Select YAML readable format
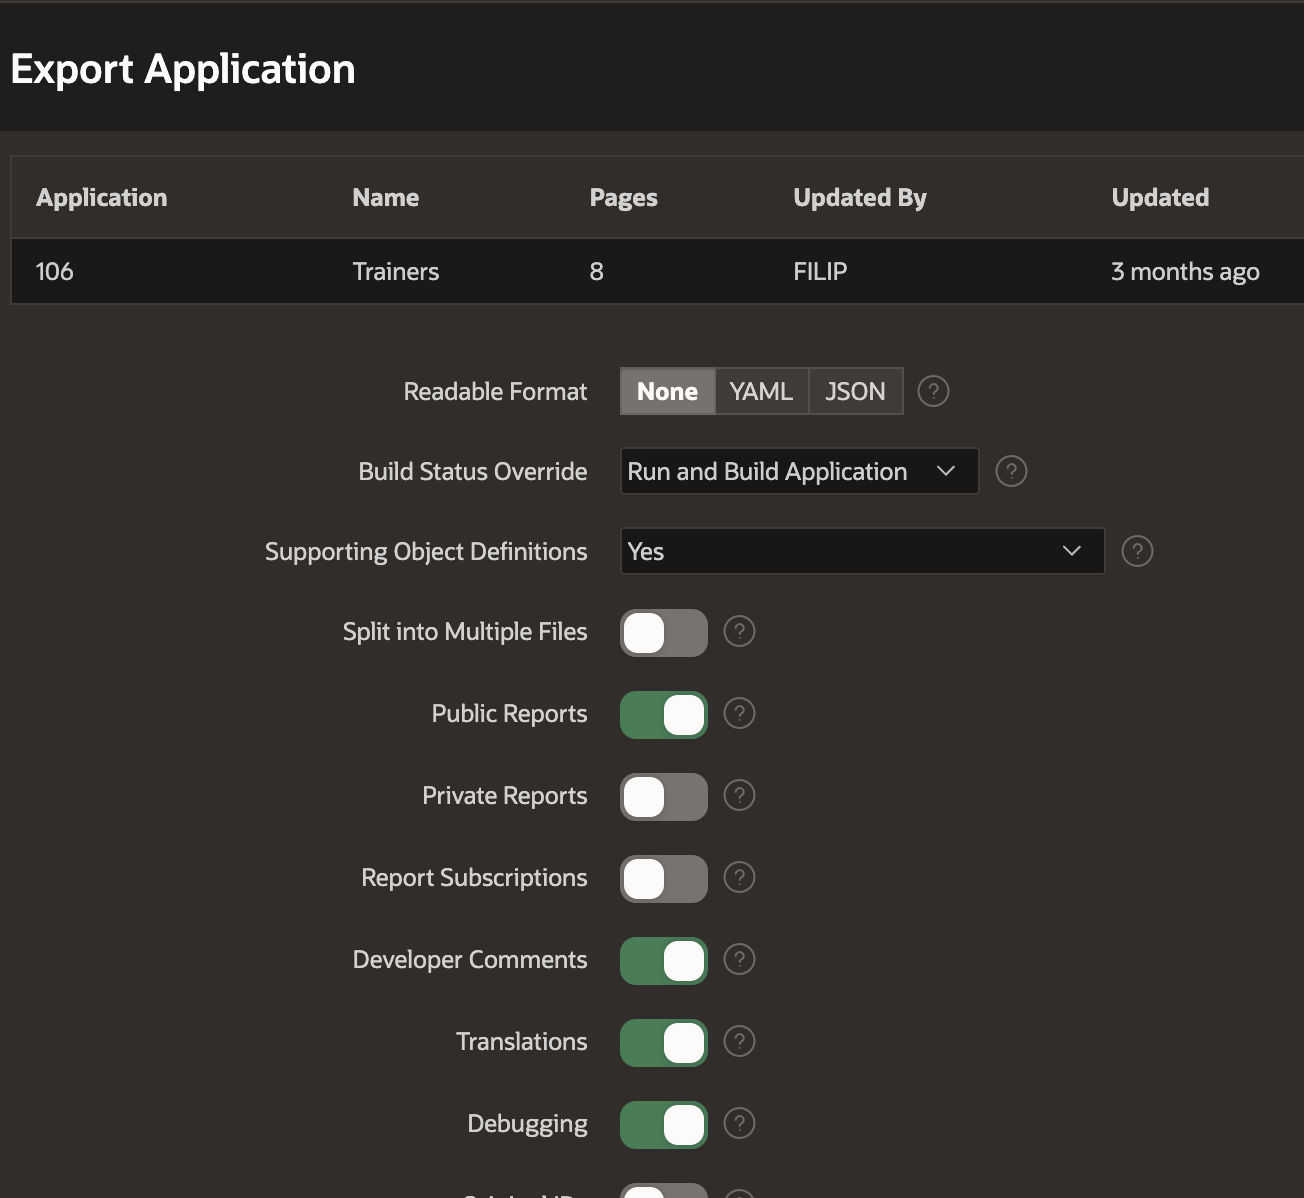The image size is (1304, 1198). 761,391
